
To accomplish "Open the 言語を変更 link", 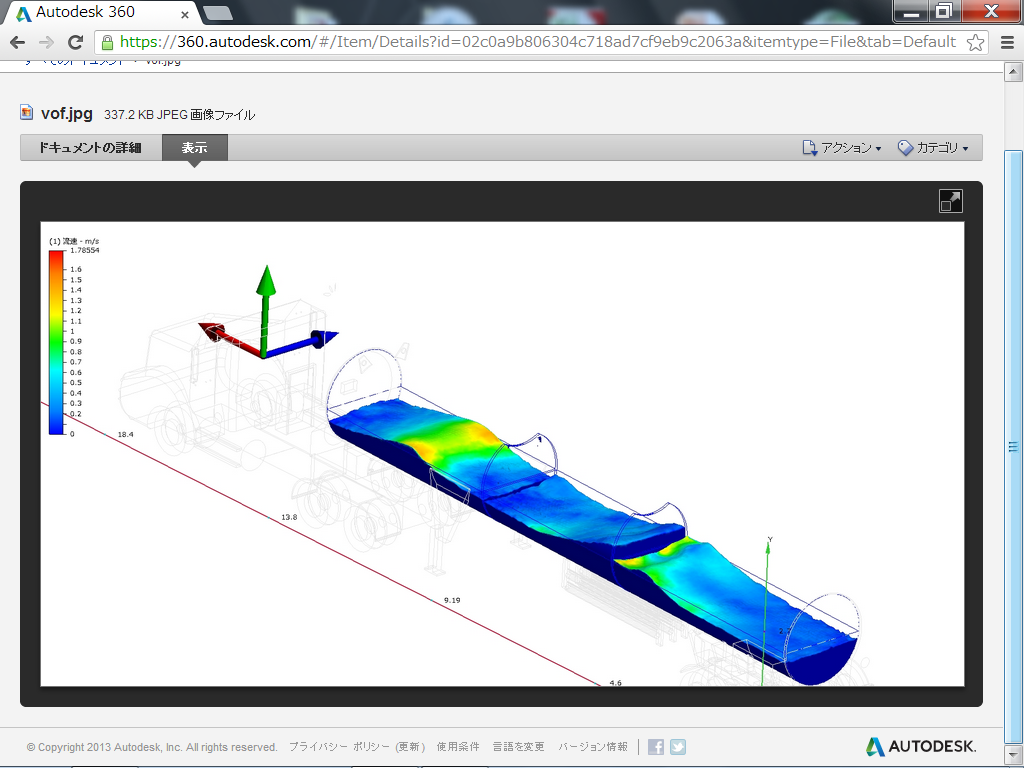I will coord(518,747).
